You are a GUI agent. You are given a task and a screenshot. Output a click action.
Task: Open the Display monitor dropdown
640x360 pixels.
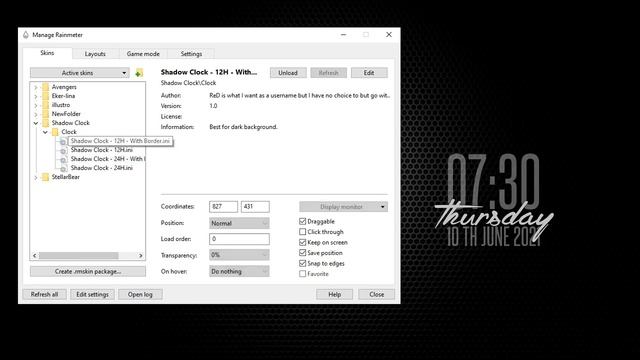(x=343, y=207)
